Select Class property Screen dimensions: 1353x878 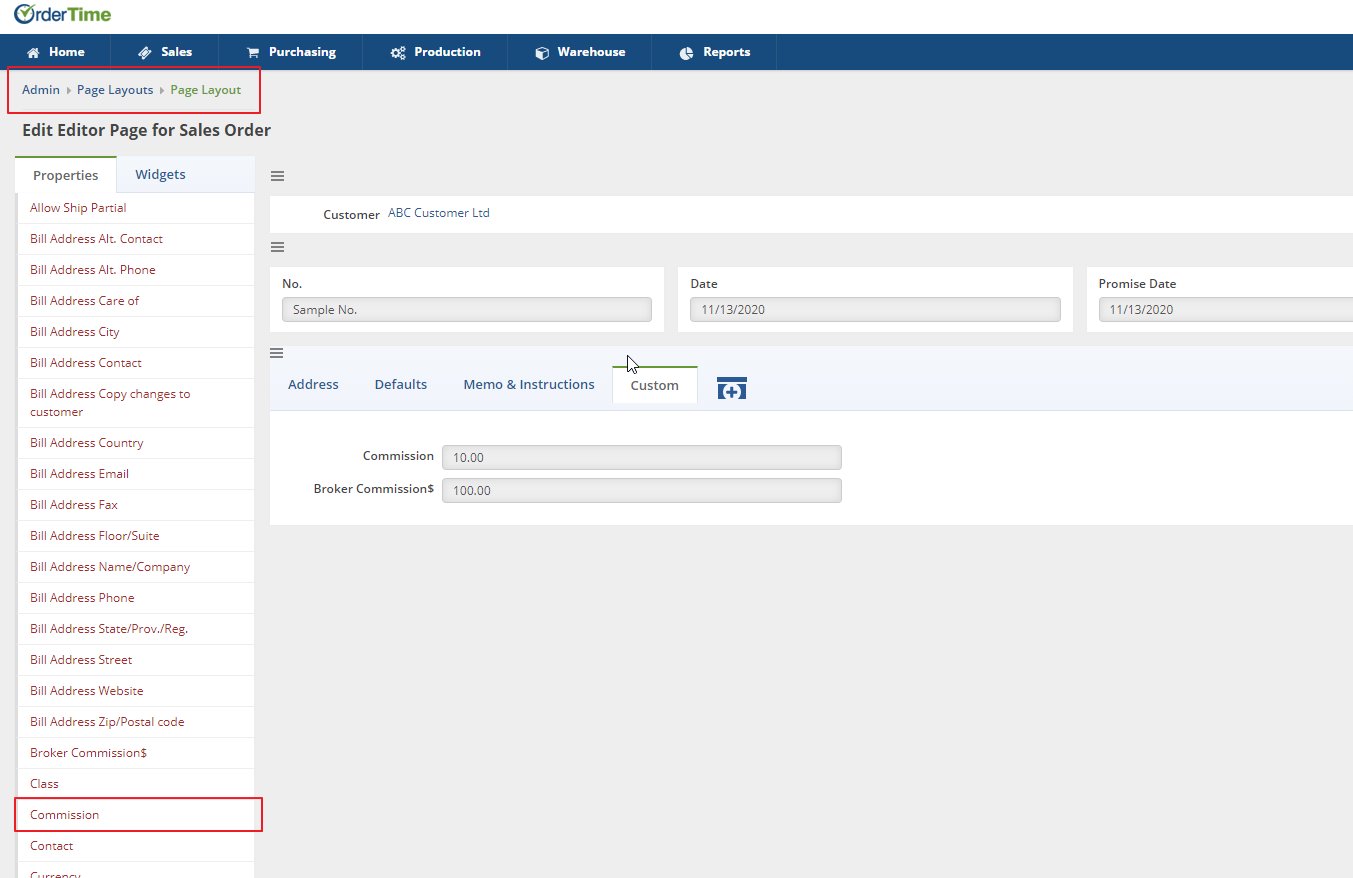pyautogui.click(x=136, y=784)
